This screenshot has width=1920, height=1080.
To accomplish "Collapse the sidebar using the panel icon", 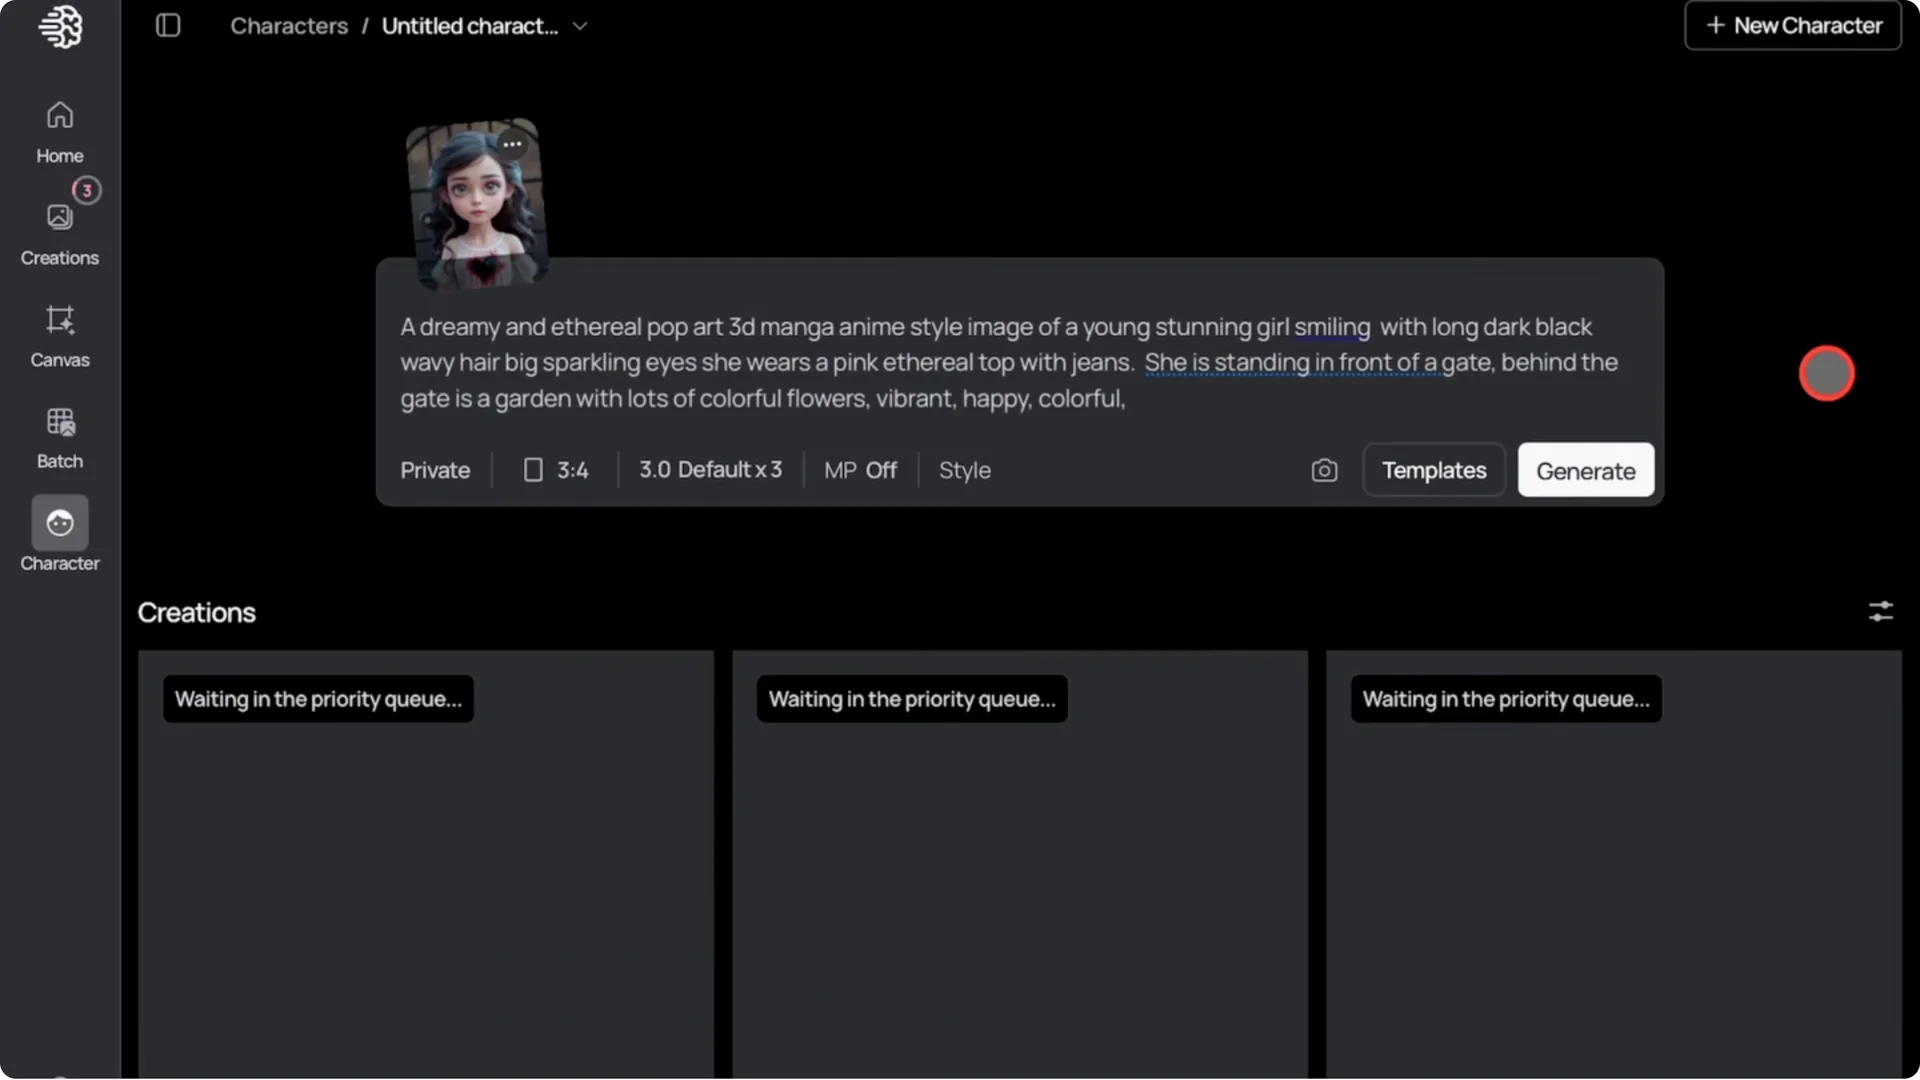I will [168, 25].
